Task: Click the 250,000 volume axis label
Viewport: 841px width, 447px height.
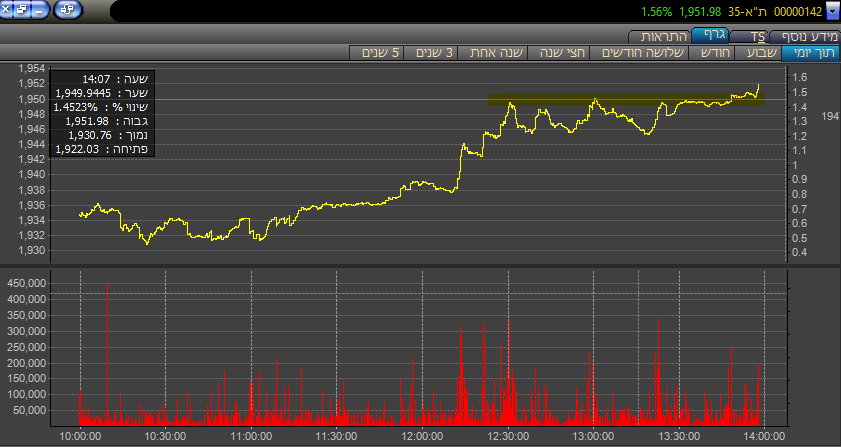Action: click(27, 347)
